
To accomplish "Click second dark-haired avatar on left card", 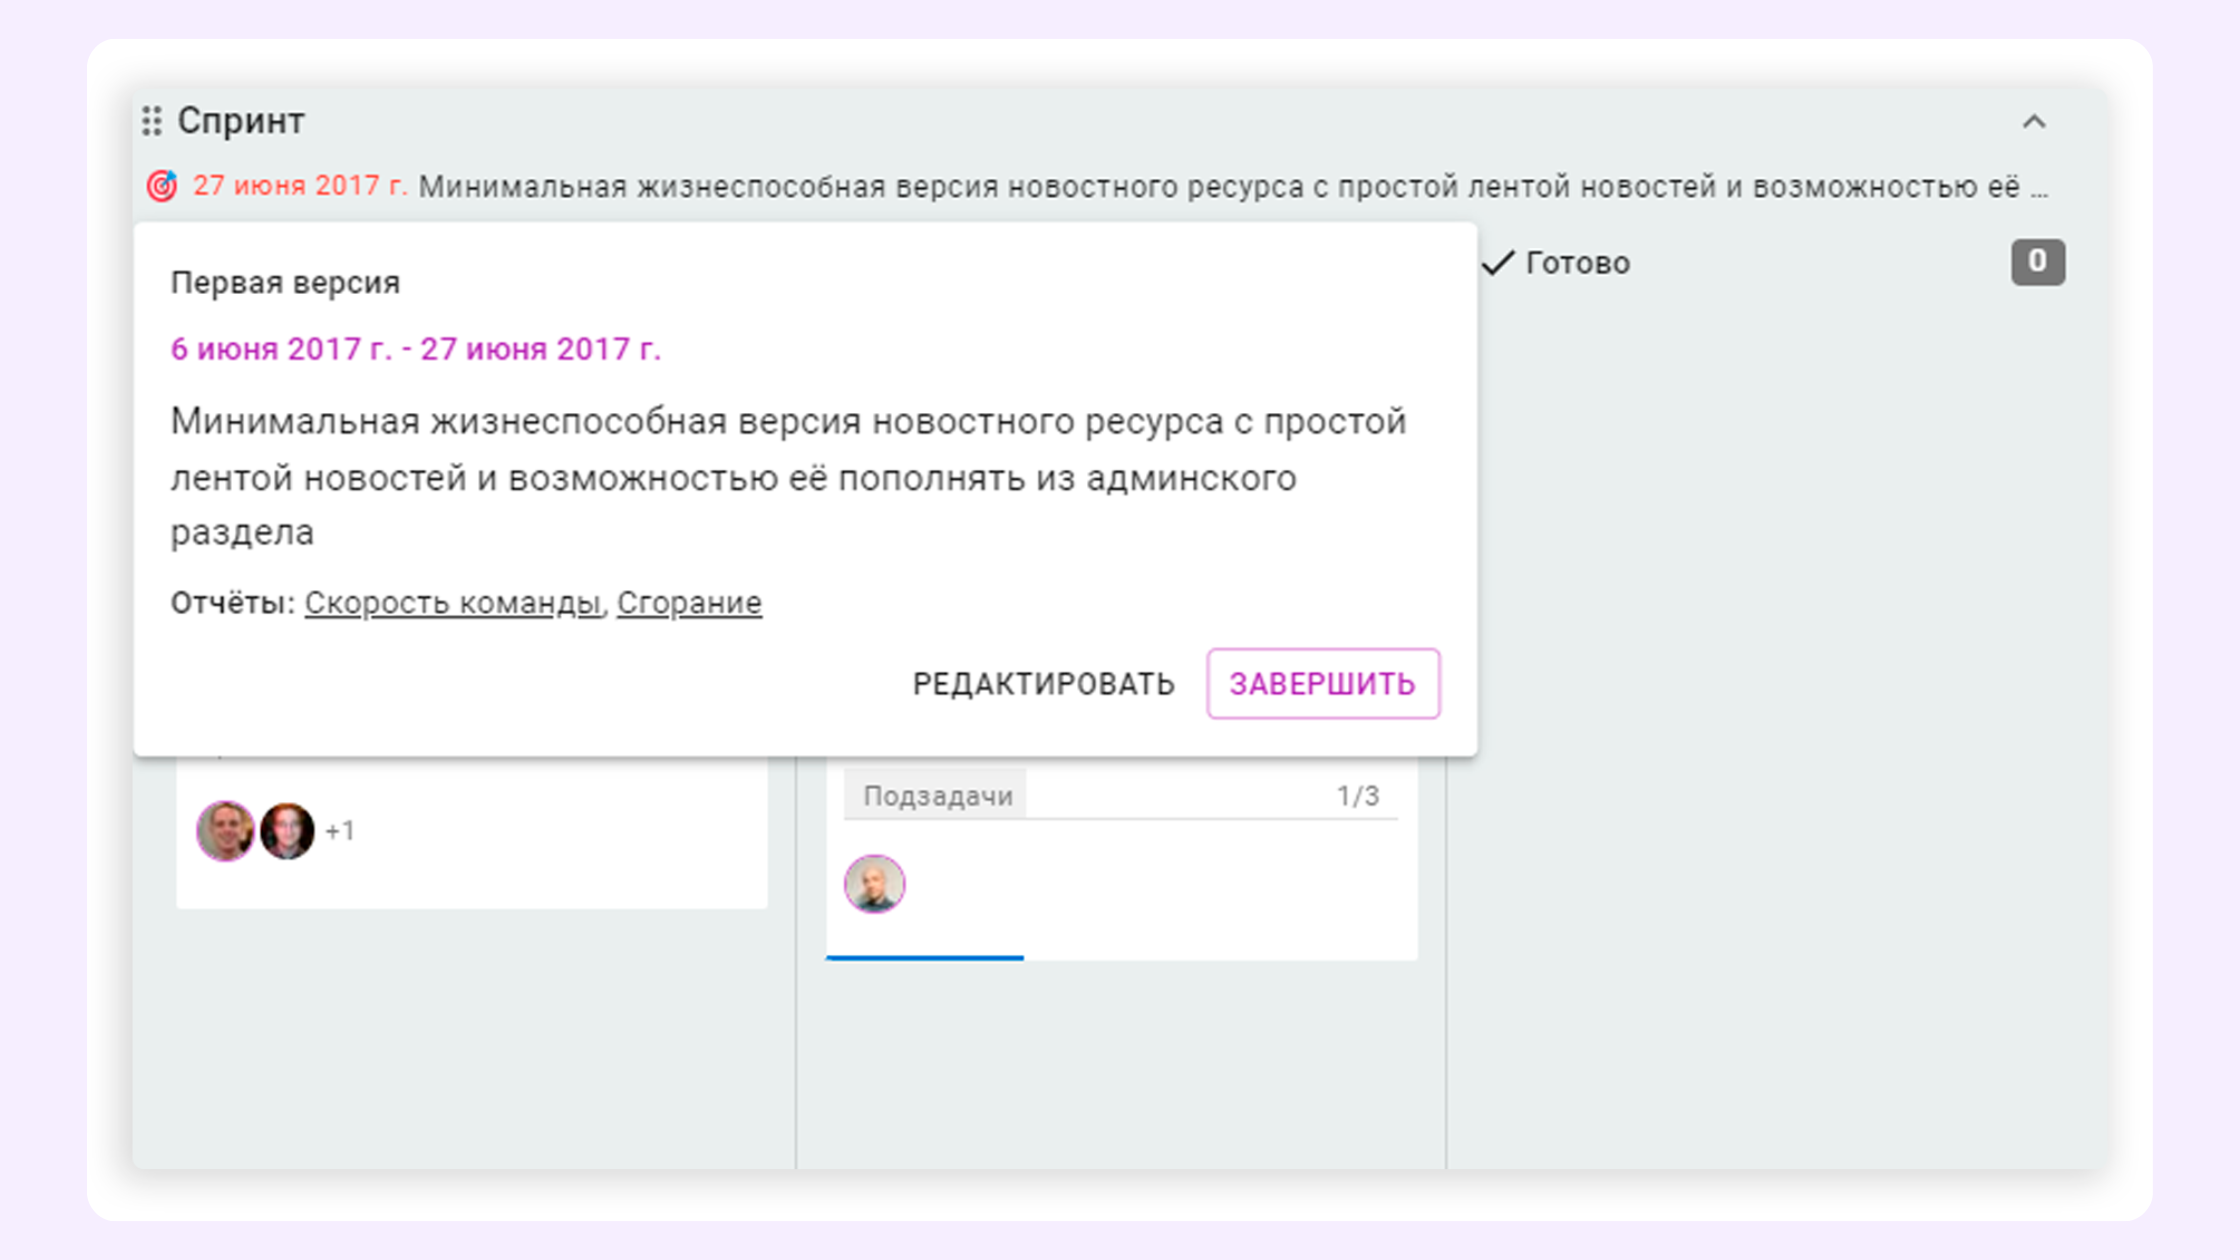I will 287,830.
